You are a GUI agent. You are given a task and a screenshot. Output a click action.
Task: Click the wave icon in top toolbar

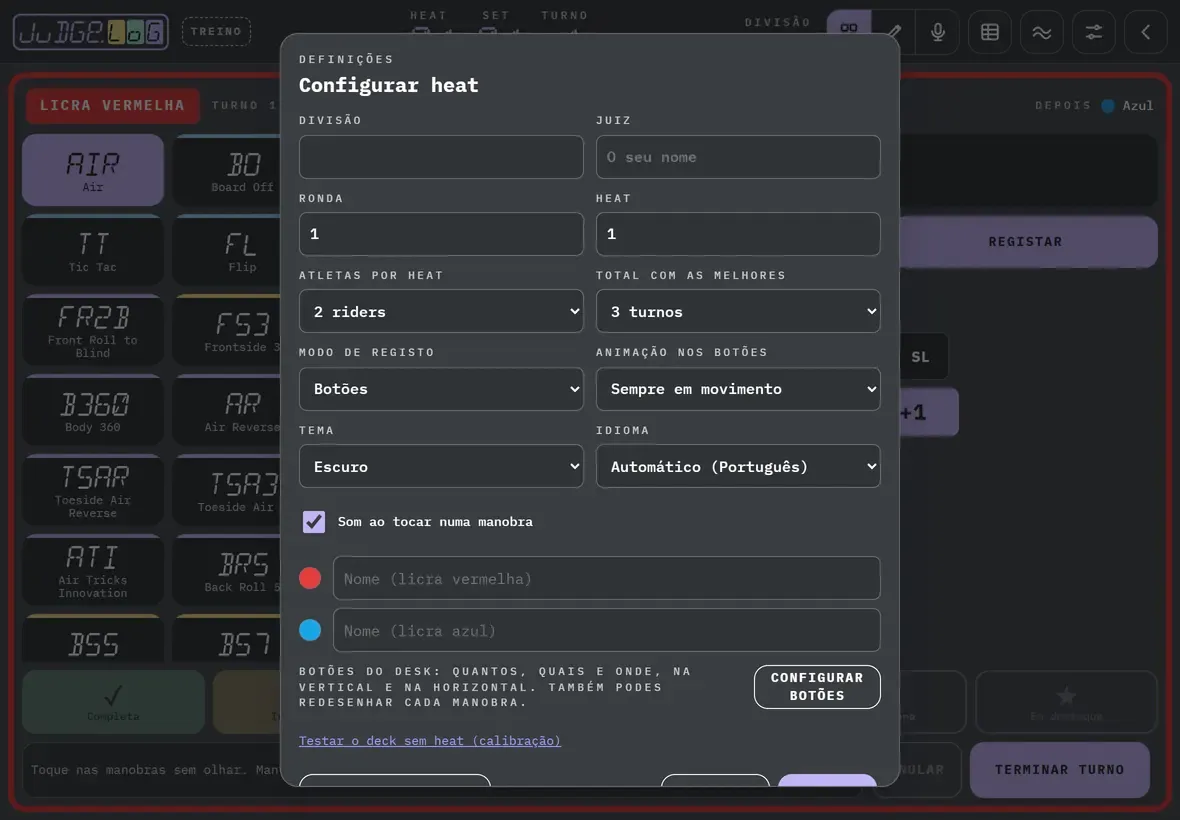coord(1042,32)
